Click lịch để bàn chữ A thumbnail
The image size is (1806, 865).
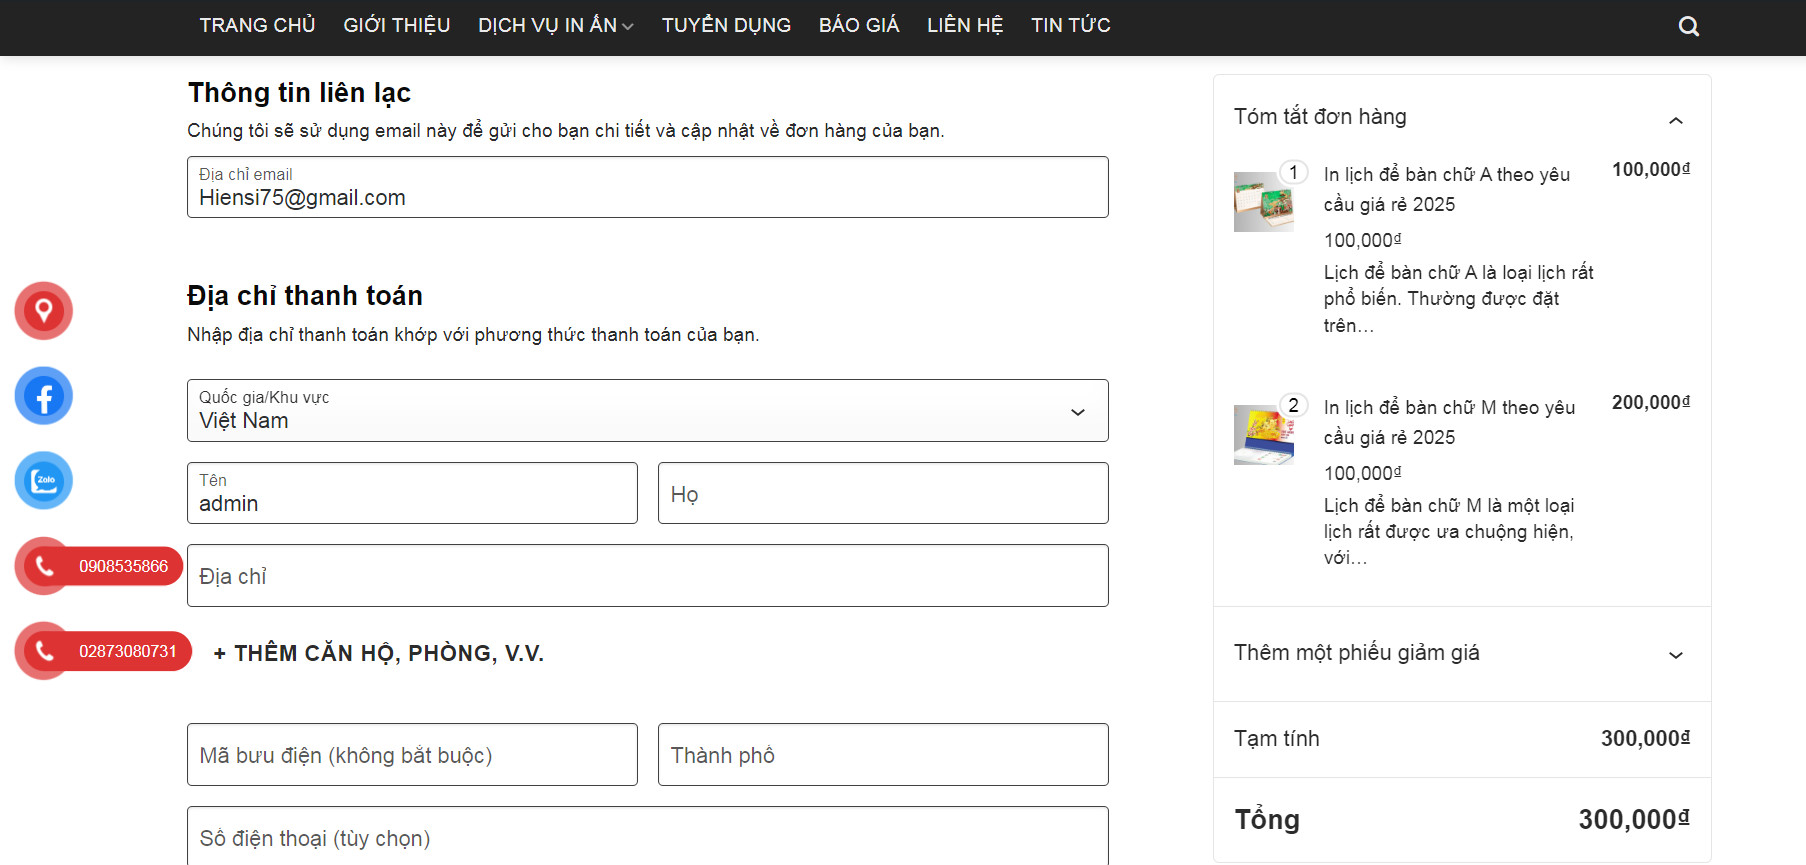1264,202
